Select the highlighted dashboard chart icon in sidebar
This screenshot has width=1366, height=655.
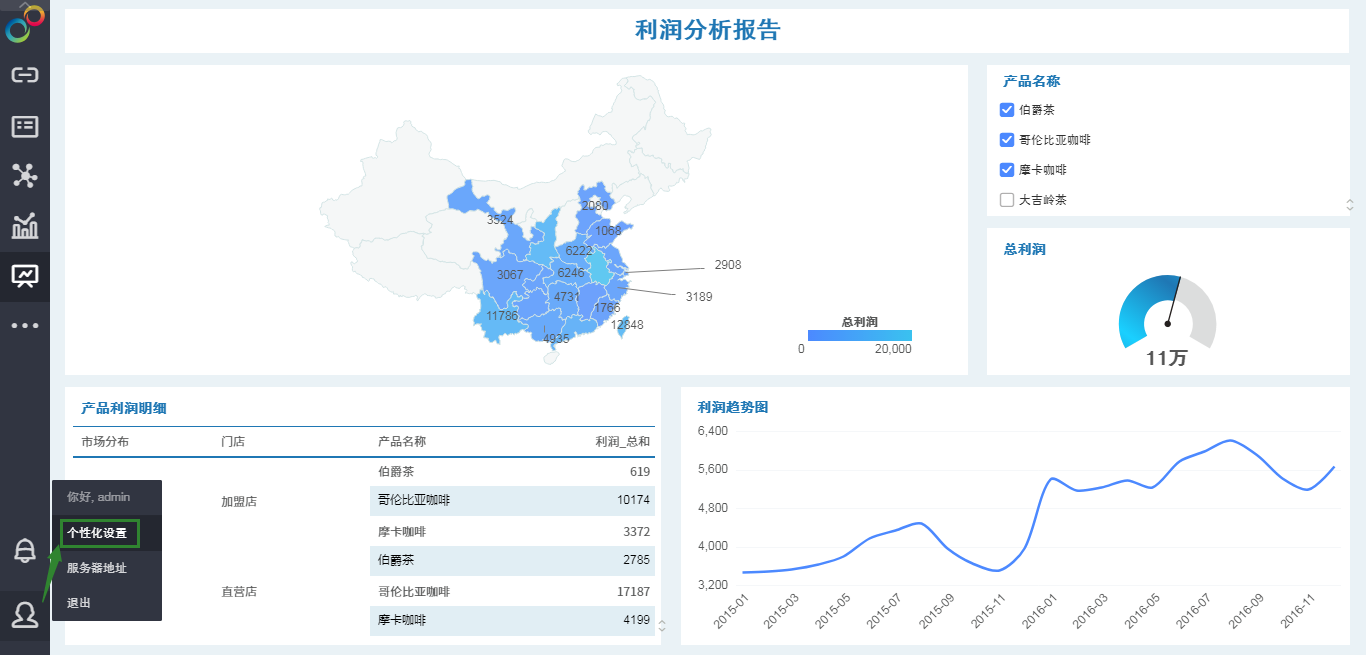coord(25,275)
